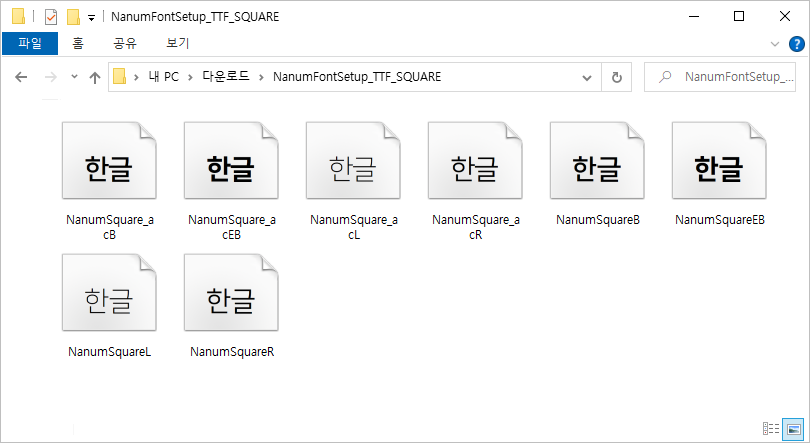Select the NanumSquareR font file icon
The height and width of the screenshot is (443, 810).
[x=231, y=293]
